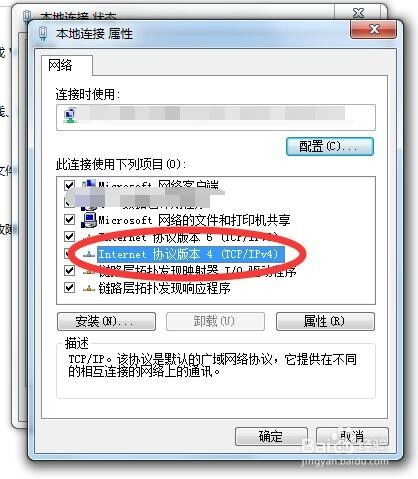This screenshot has height=479, width=418.
Task: Click the network adapter icon under 连接时使用
Action: (x=70, y=115)
